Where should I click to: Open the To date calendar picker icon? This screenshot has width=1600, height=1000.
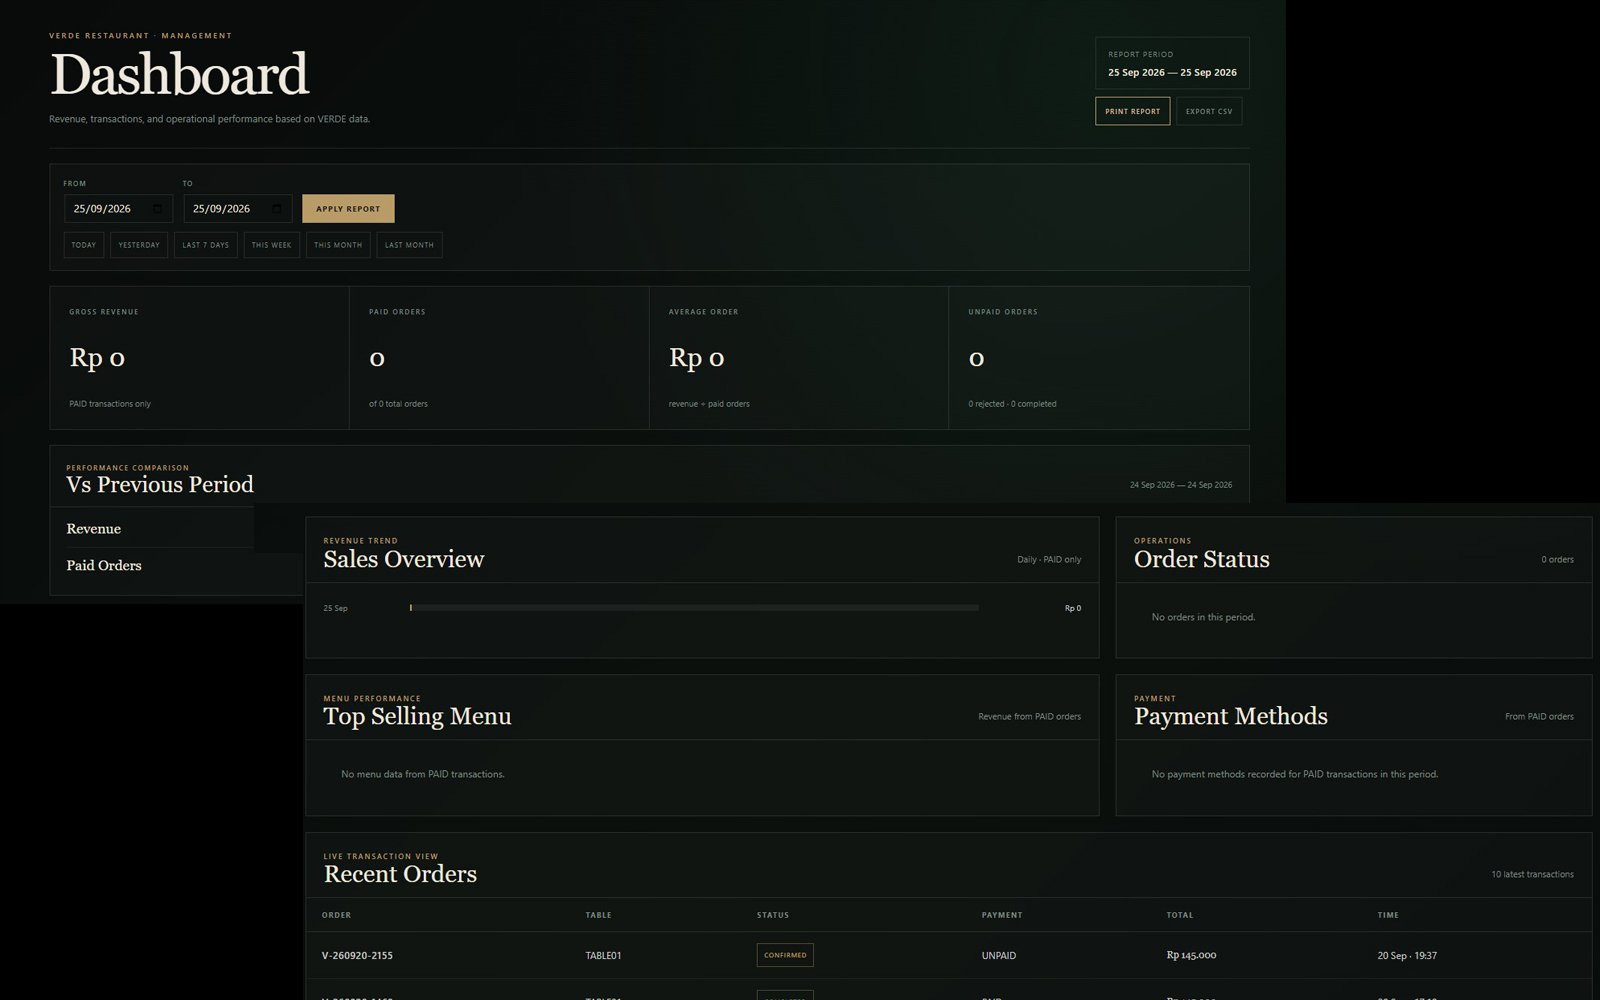pos(277,209)
